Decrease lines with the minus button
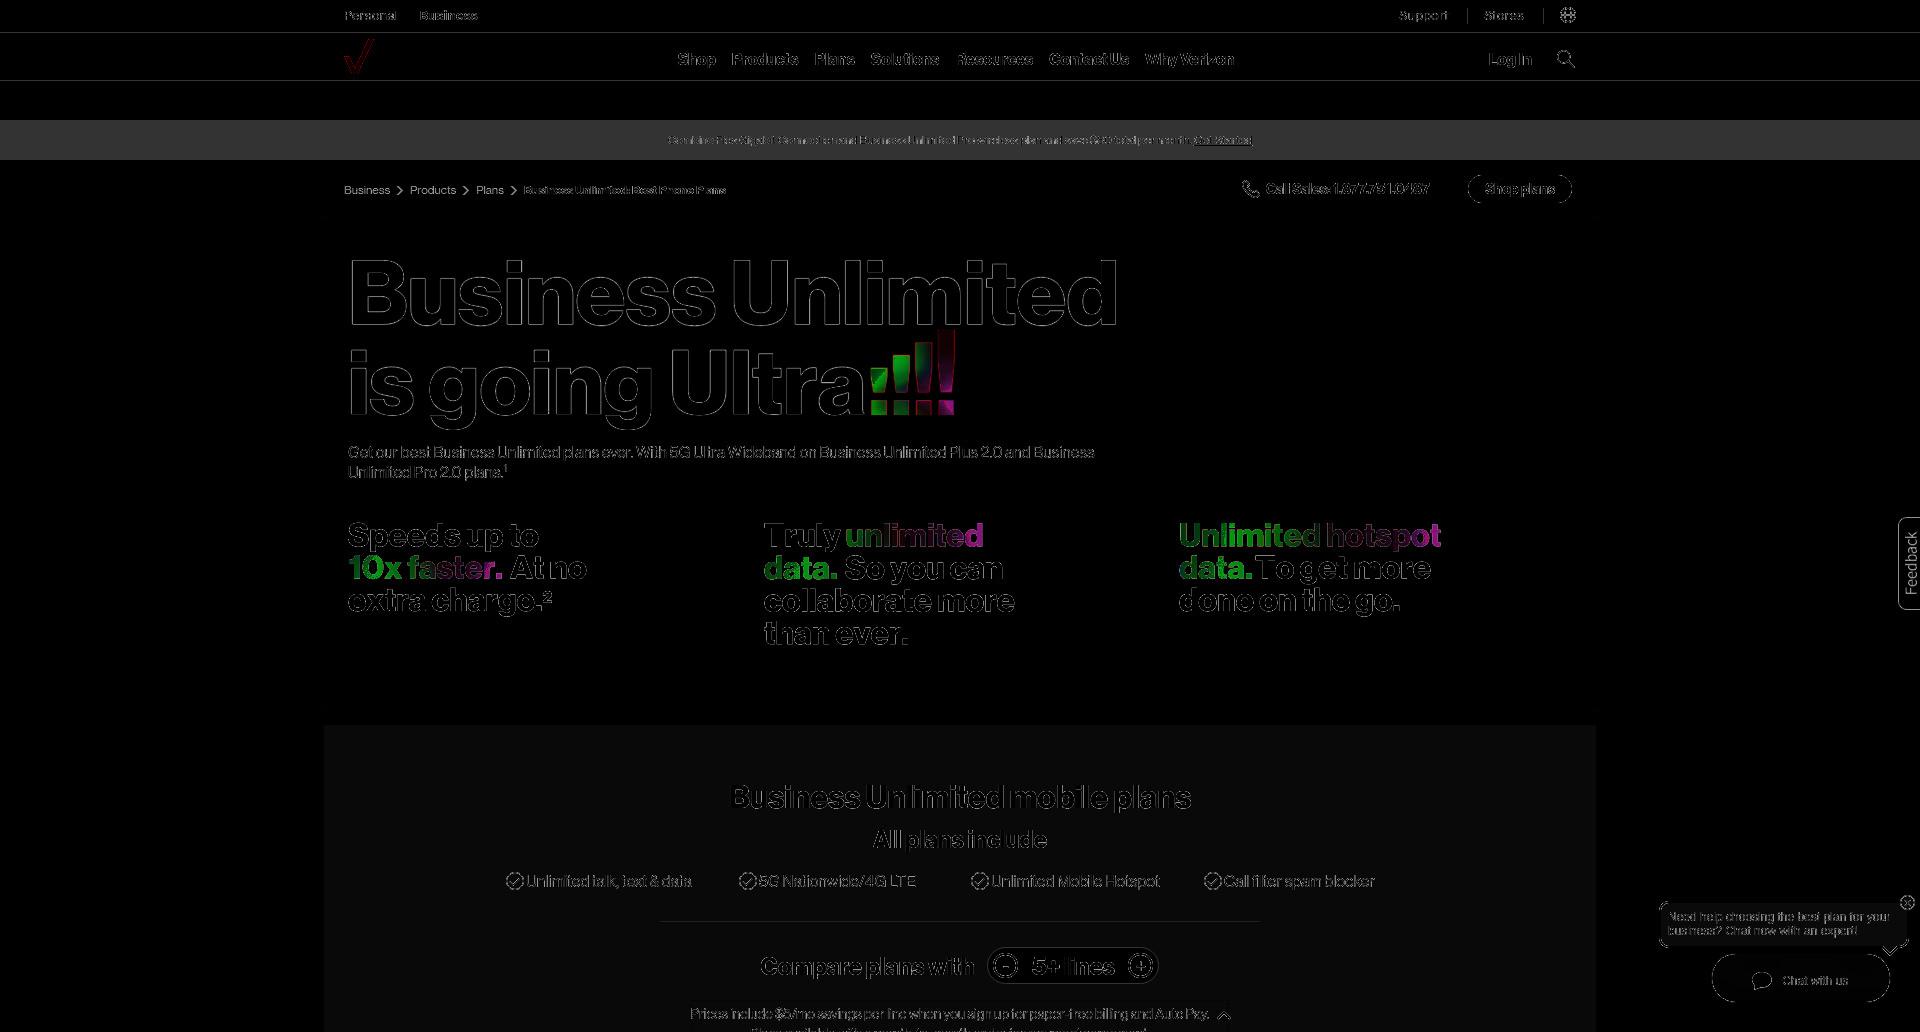 [1006, 966]
